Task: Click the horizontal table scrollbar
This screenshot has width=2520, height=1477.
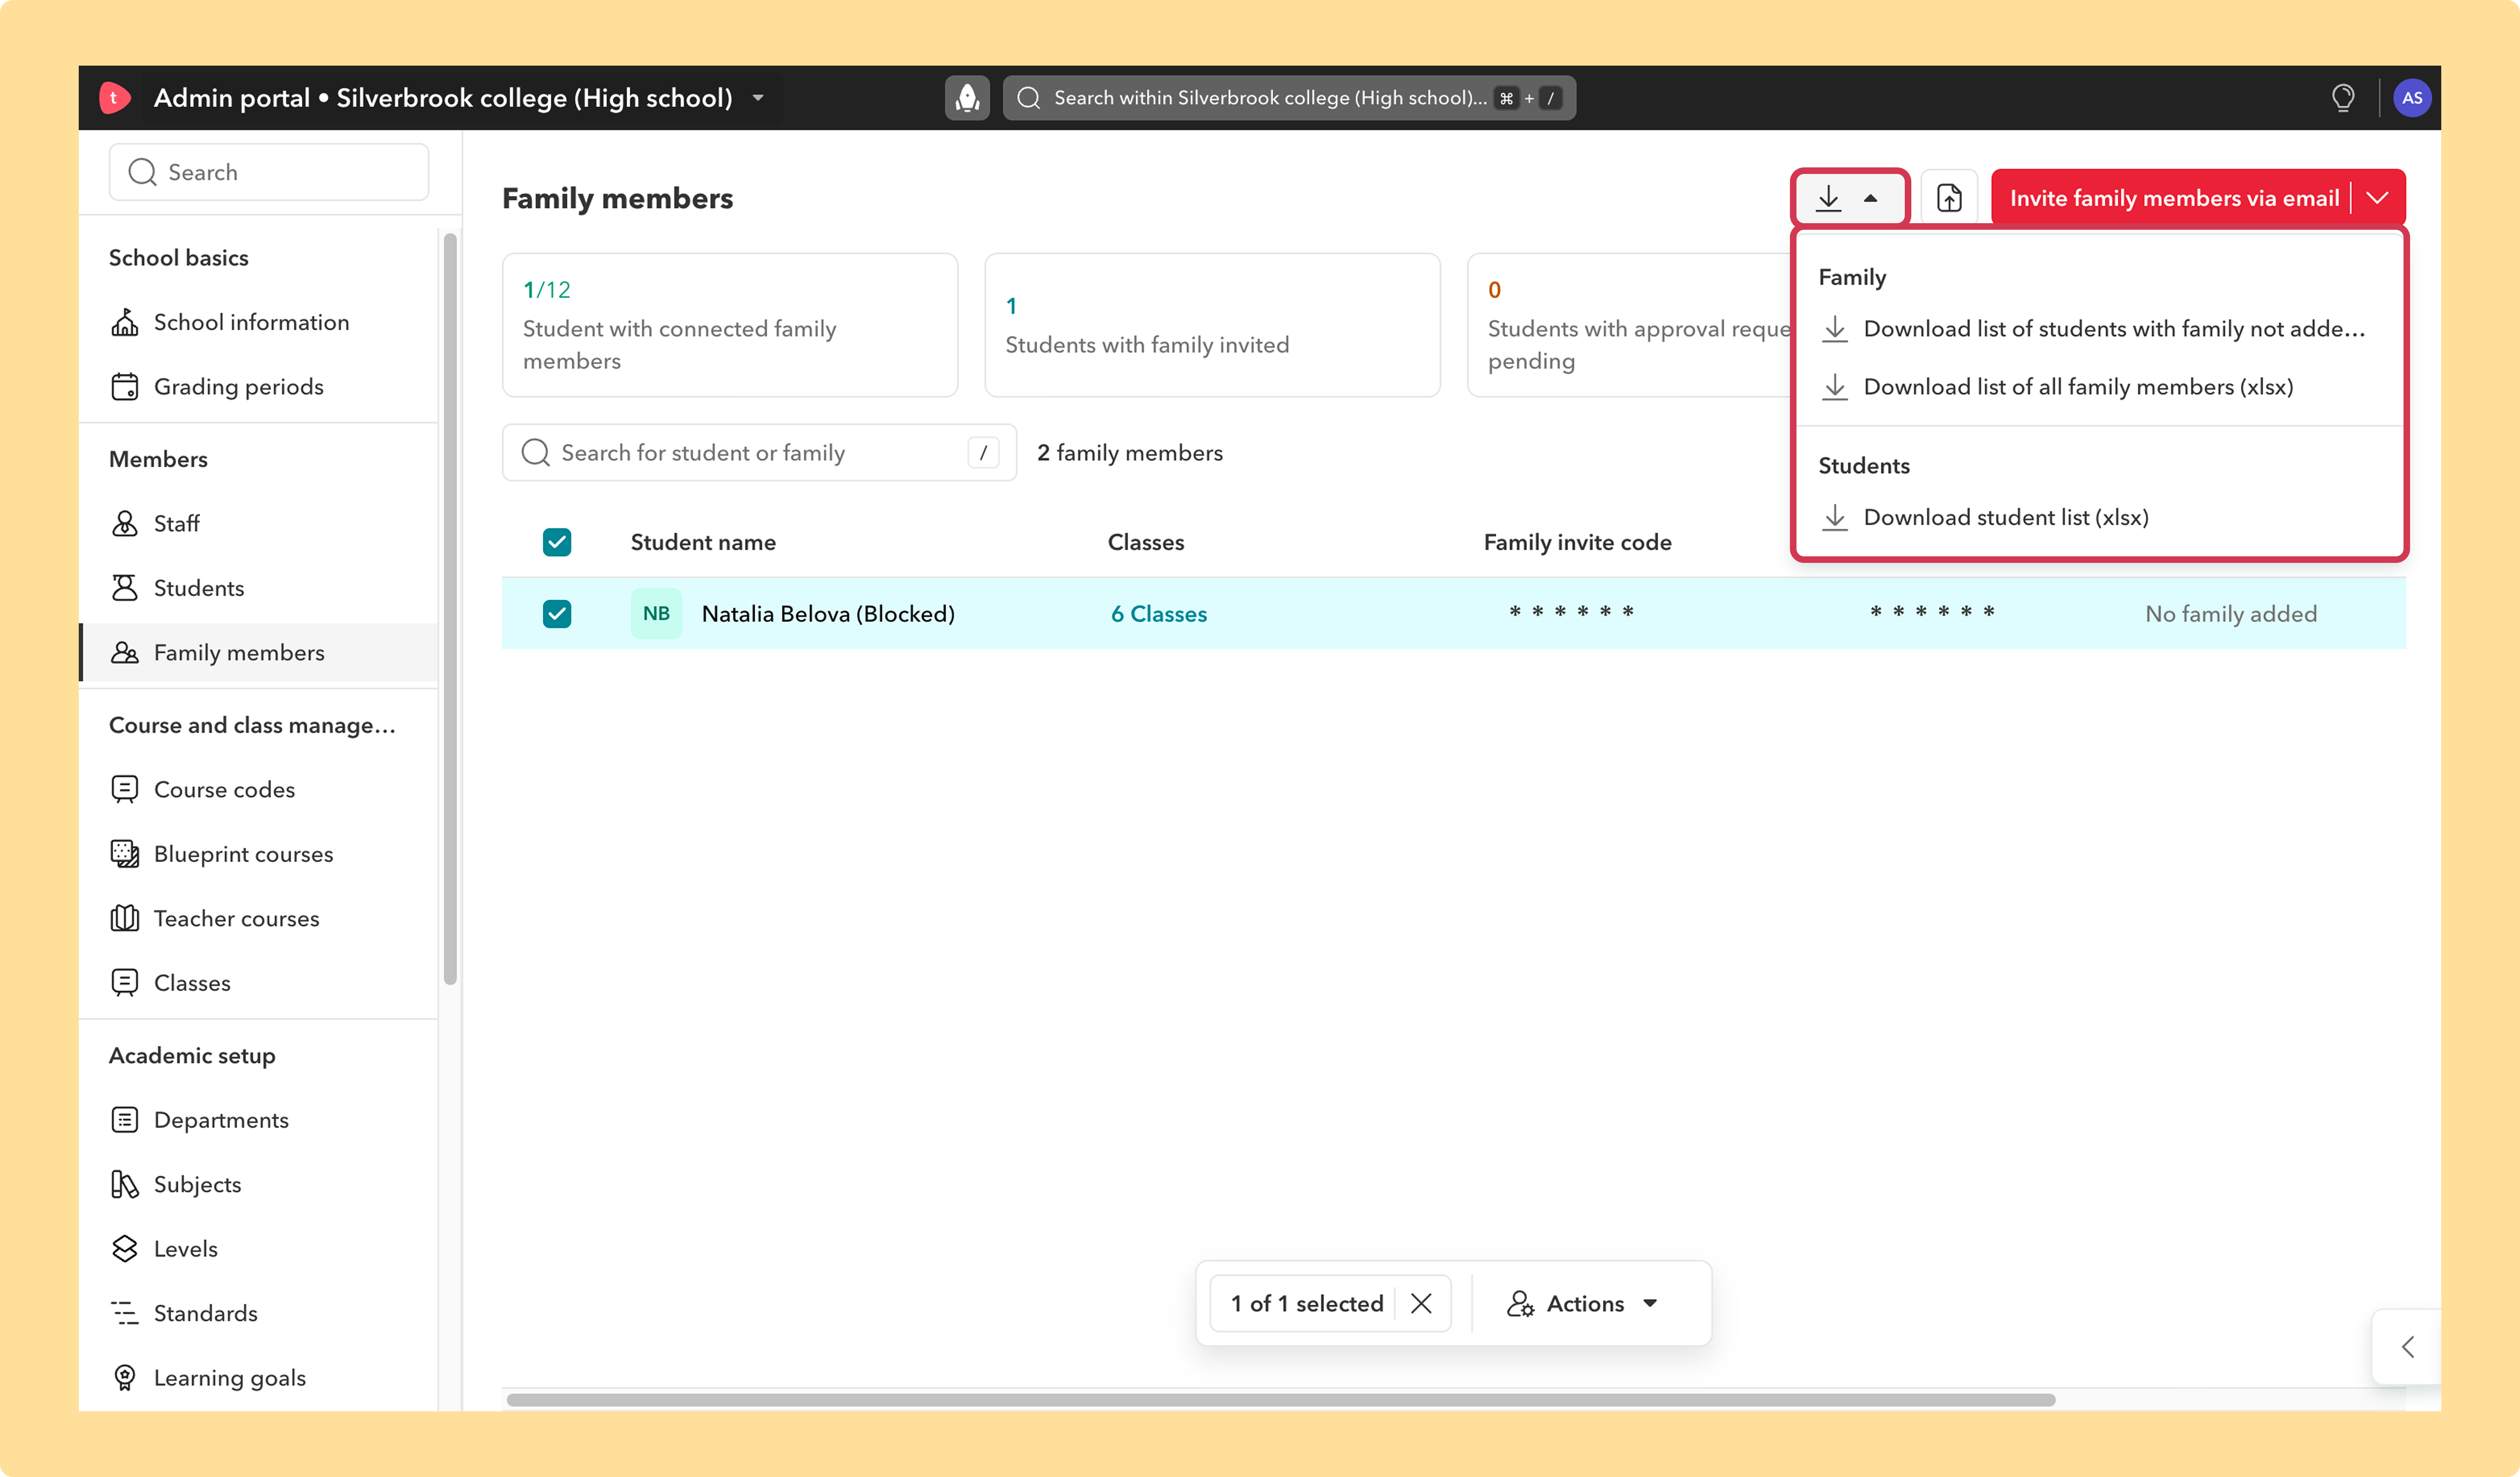Action: point(1281,1400)
